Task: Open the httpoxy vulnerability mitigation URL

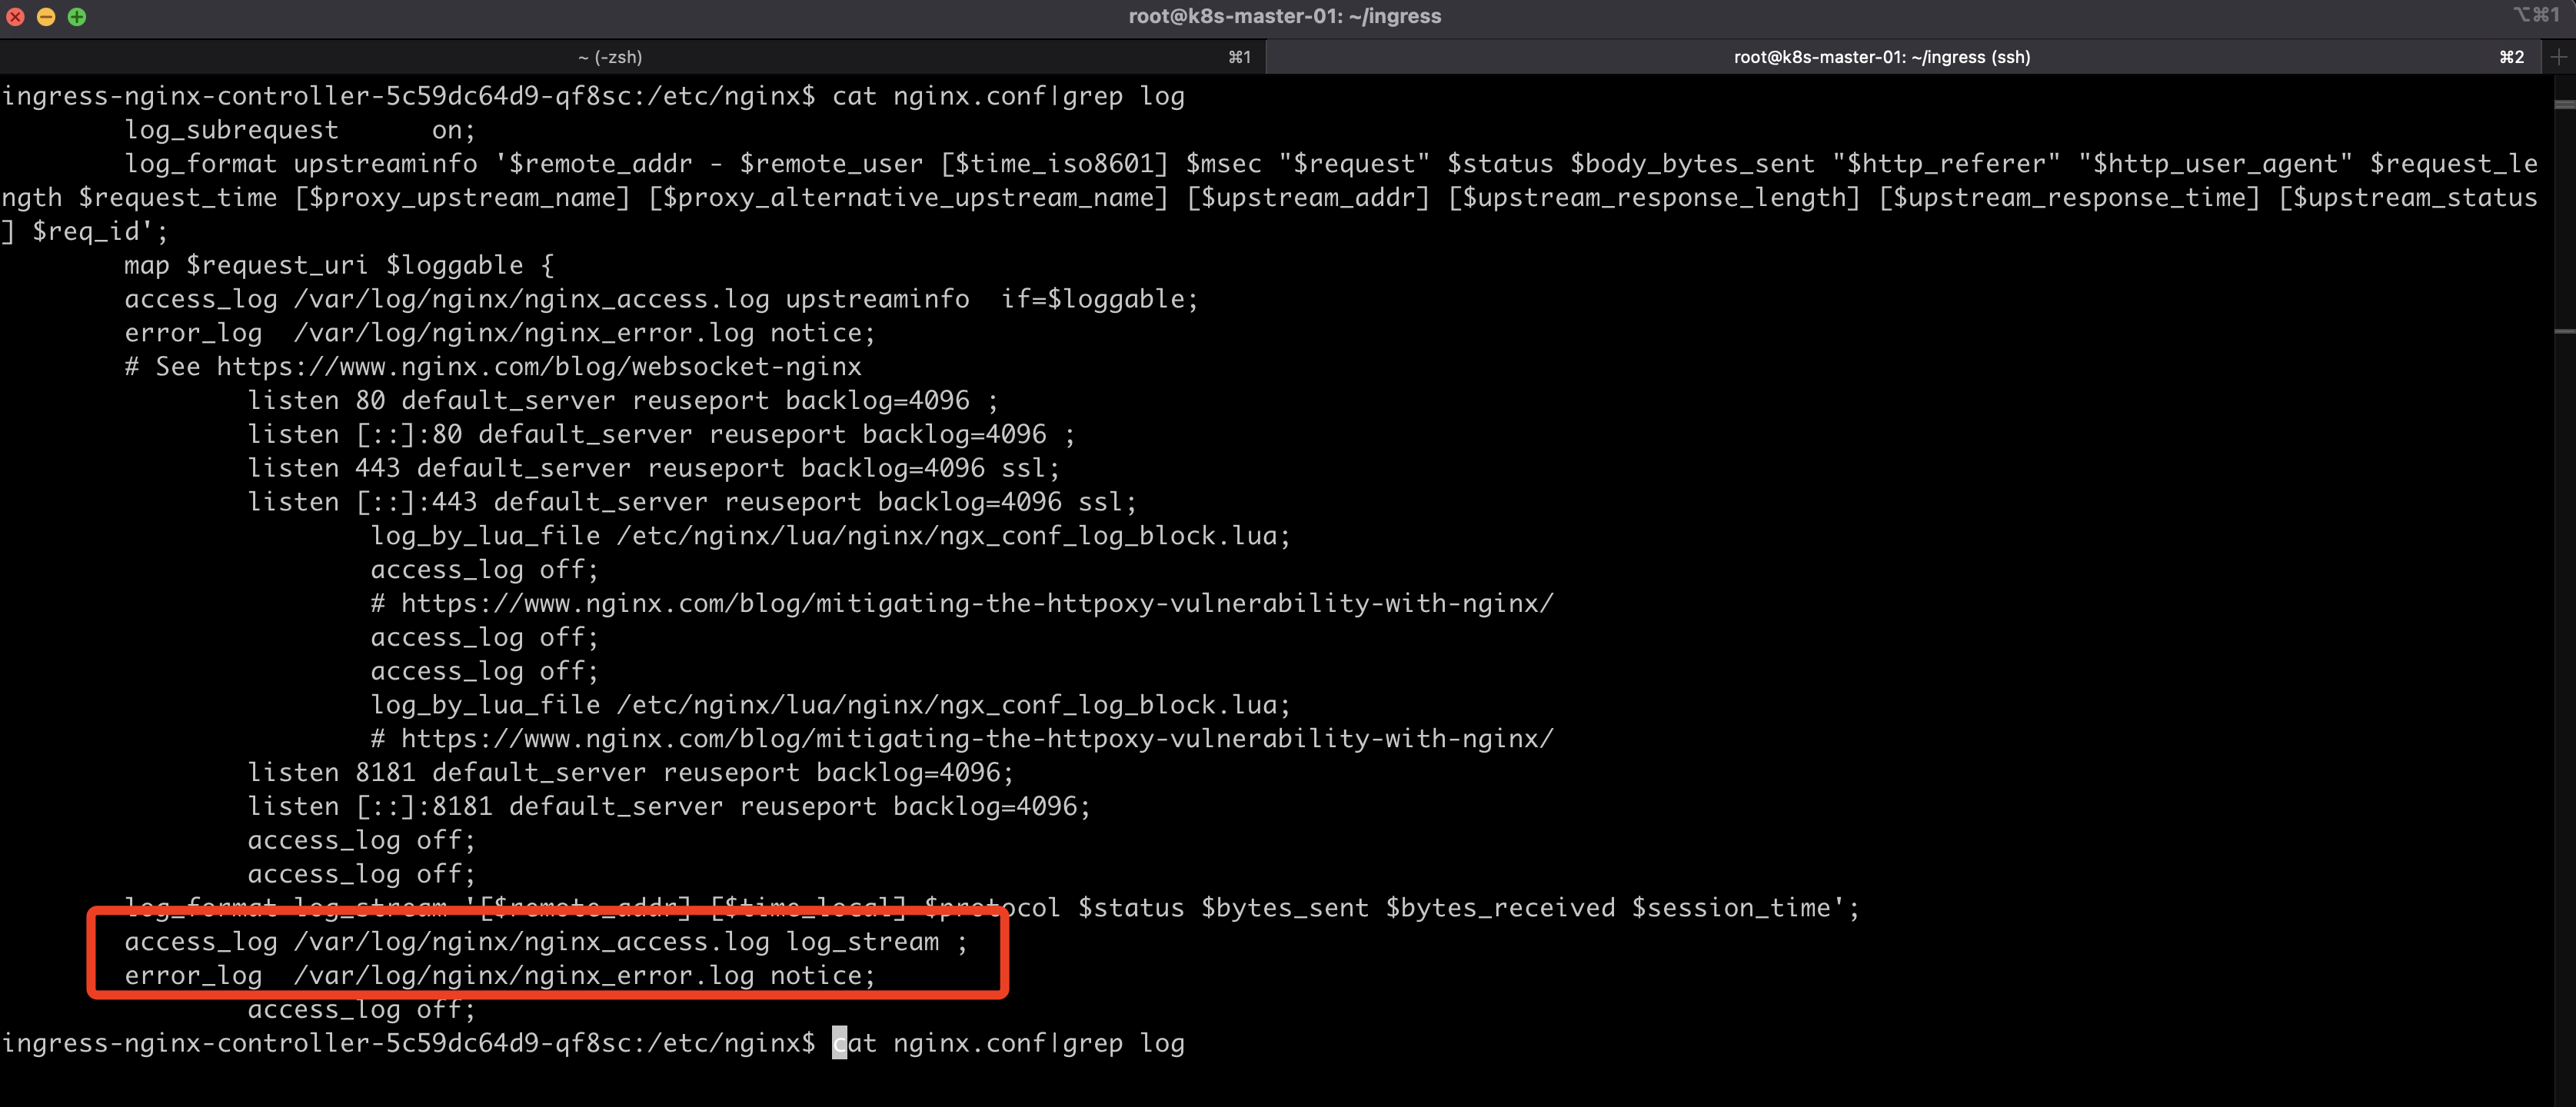Action: (x=960, y=603)
